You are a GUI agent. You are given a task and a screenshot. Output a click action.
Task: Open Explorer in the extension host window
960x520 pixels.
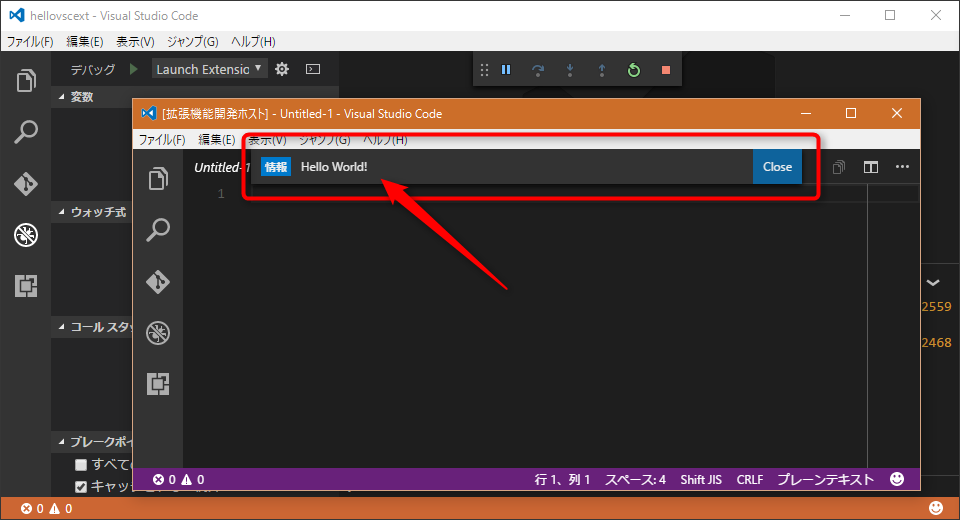158,179
